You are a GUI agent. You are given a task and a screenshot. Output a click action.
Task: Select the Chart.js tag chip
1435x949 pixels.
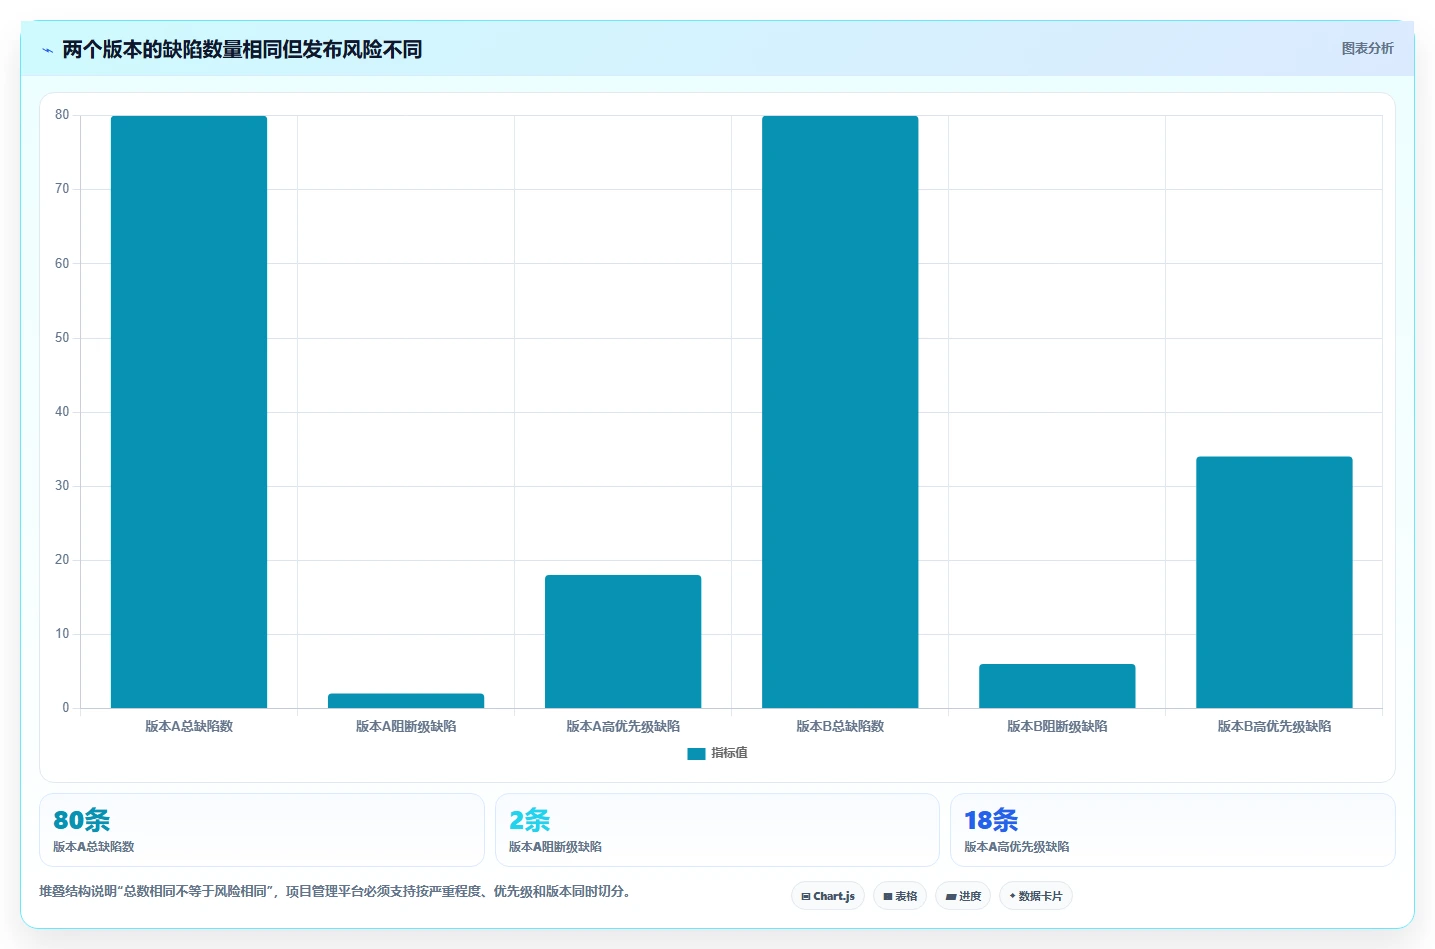(x=828, y=896)
